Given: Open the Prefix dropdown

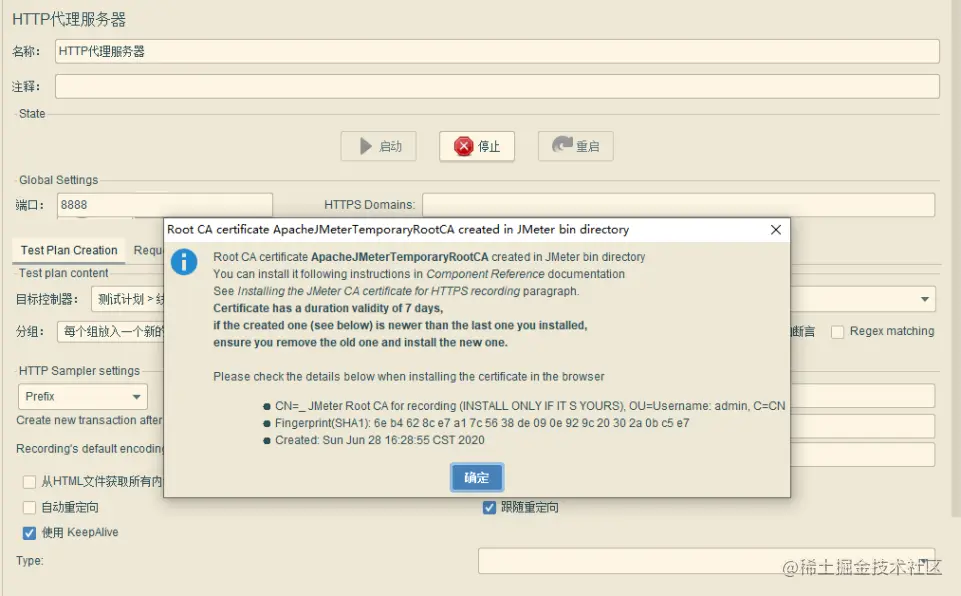Looking at the screenshot, I should tap(83, 397).
